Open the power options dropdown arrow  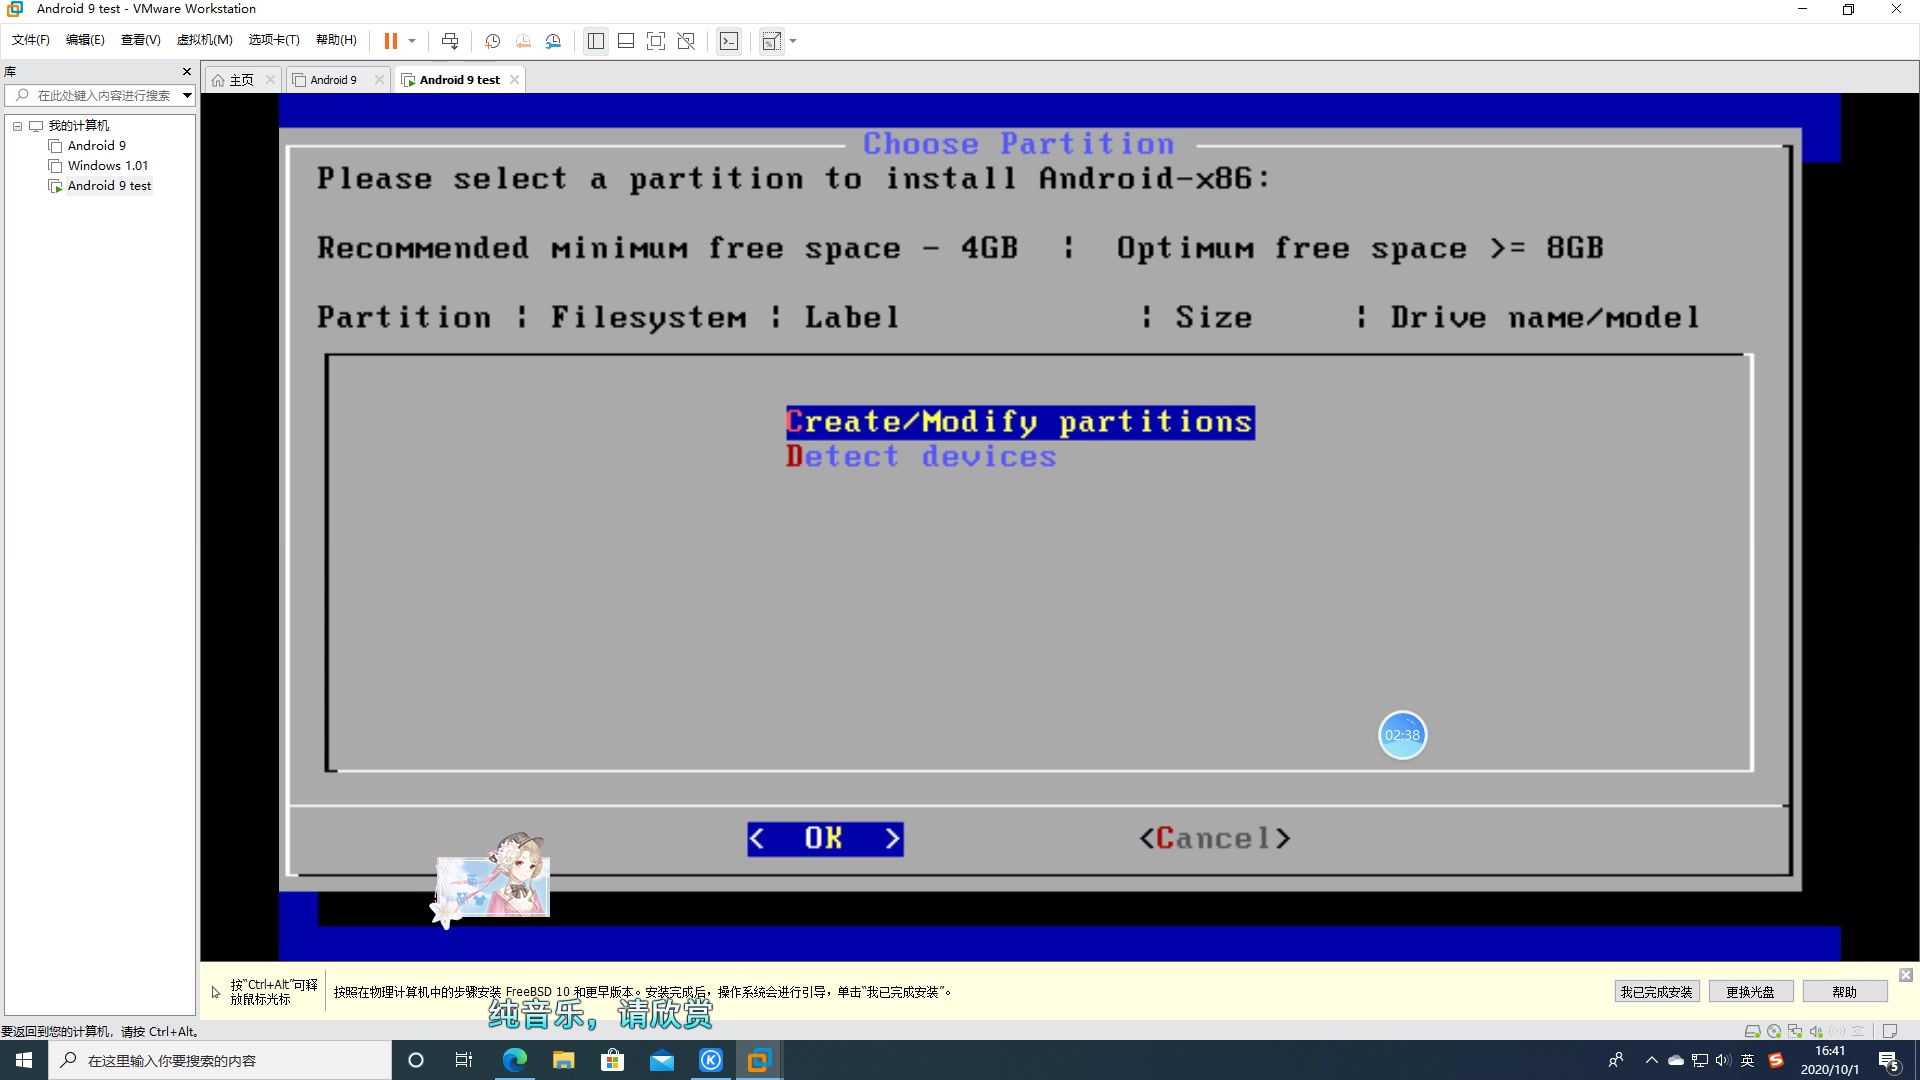point(412,41)
